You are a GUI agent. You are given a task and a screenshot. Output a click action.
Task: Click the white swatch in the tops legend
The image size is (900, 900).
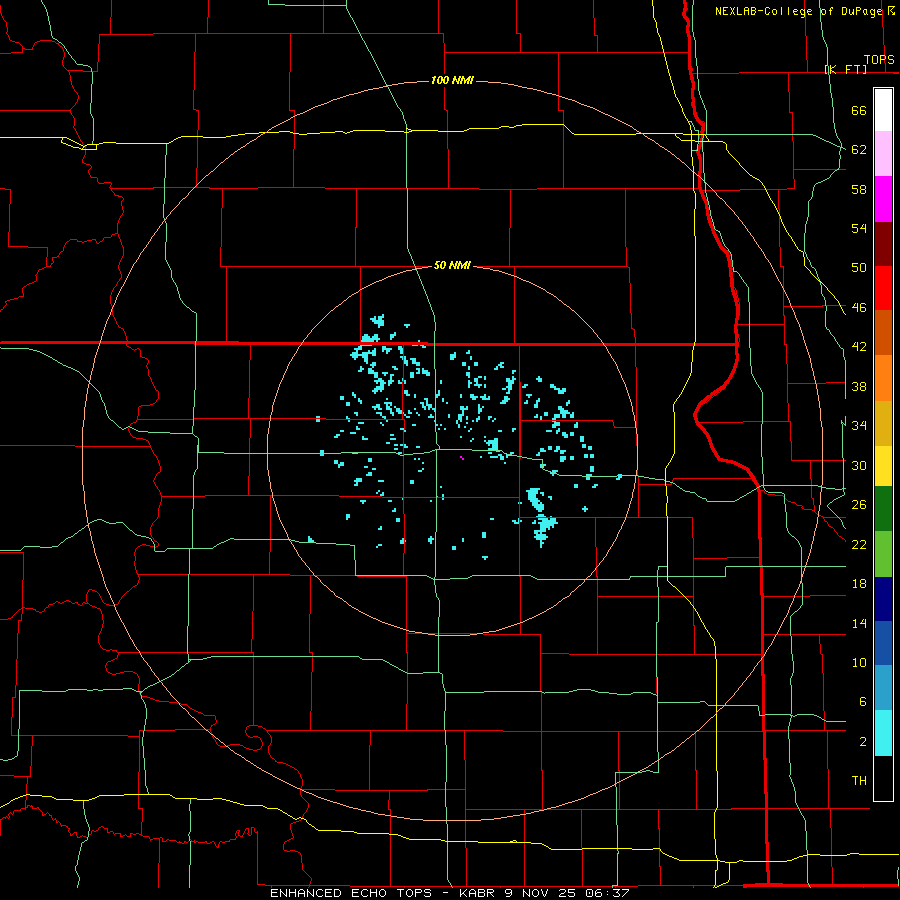[x=883, y=110]
